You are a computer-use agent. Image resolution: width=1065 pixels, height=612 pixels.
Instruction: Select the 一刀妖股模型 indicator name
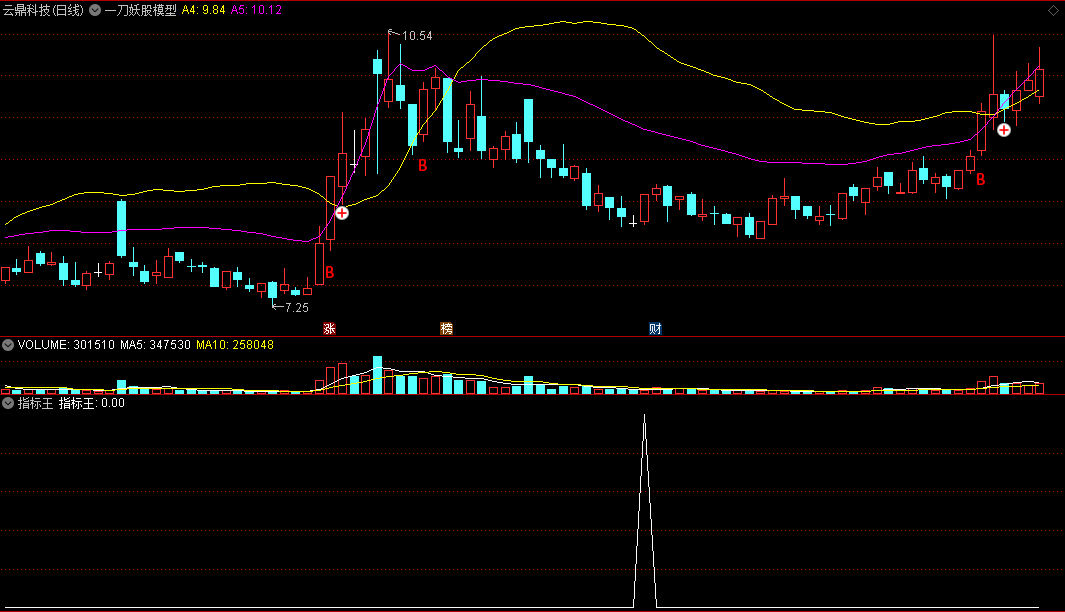(x=141, y=10)
